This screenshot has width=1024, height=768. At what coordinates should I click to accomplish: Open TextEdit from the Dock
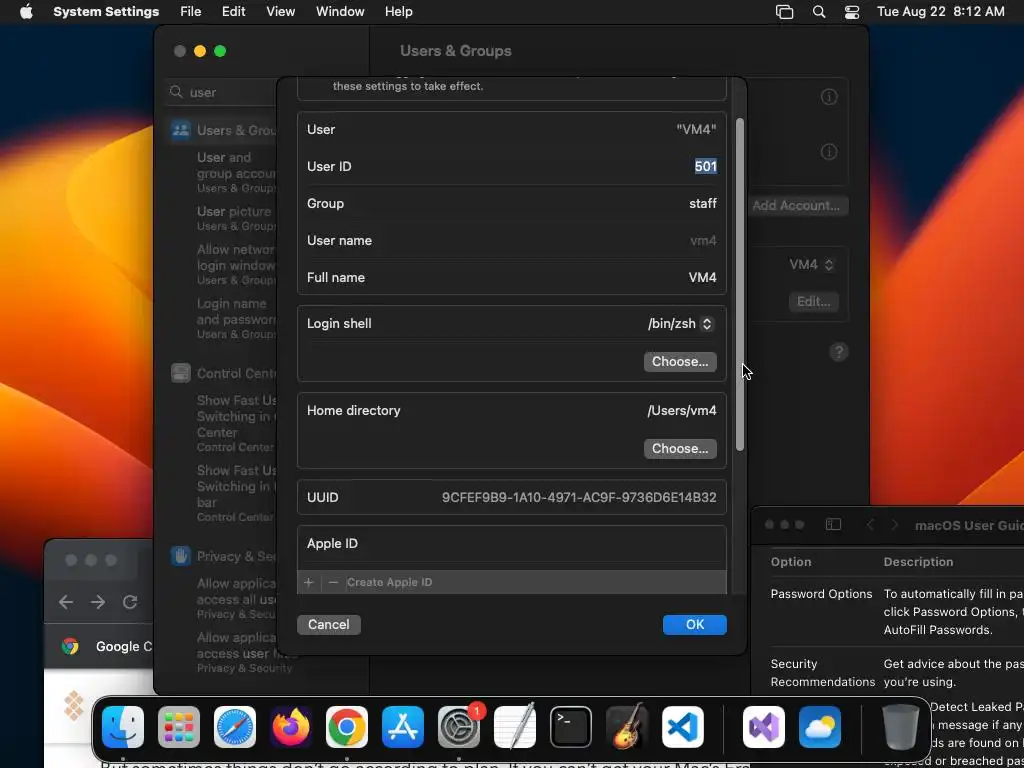pos(515,727)
